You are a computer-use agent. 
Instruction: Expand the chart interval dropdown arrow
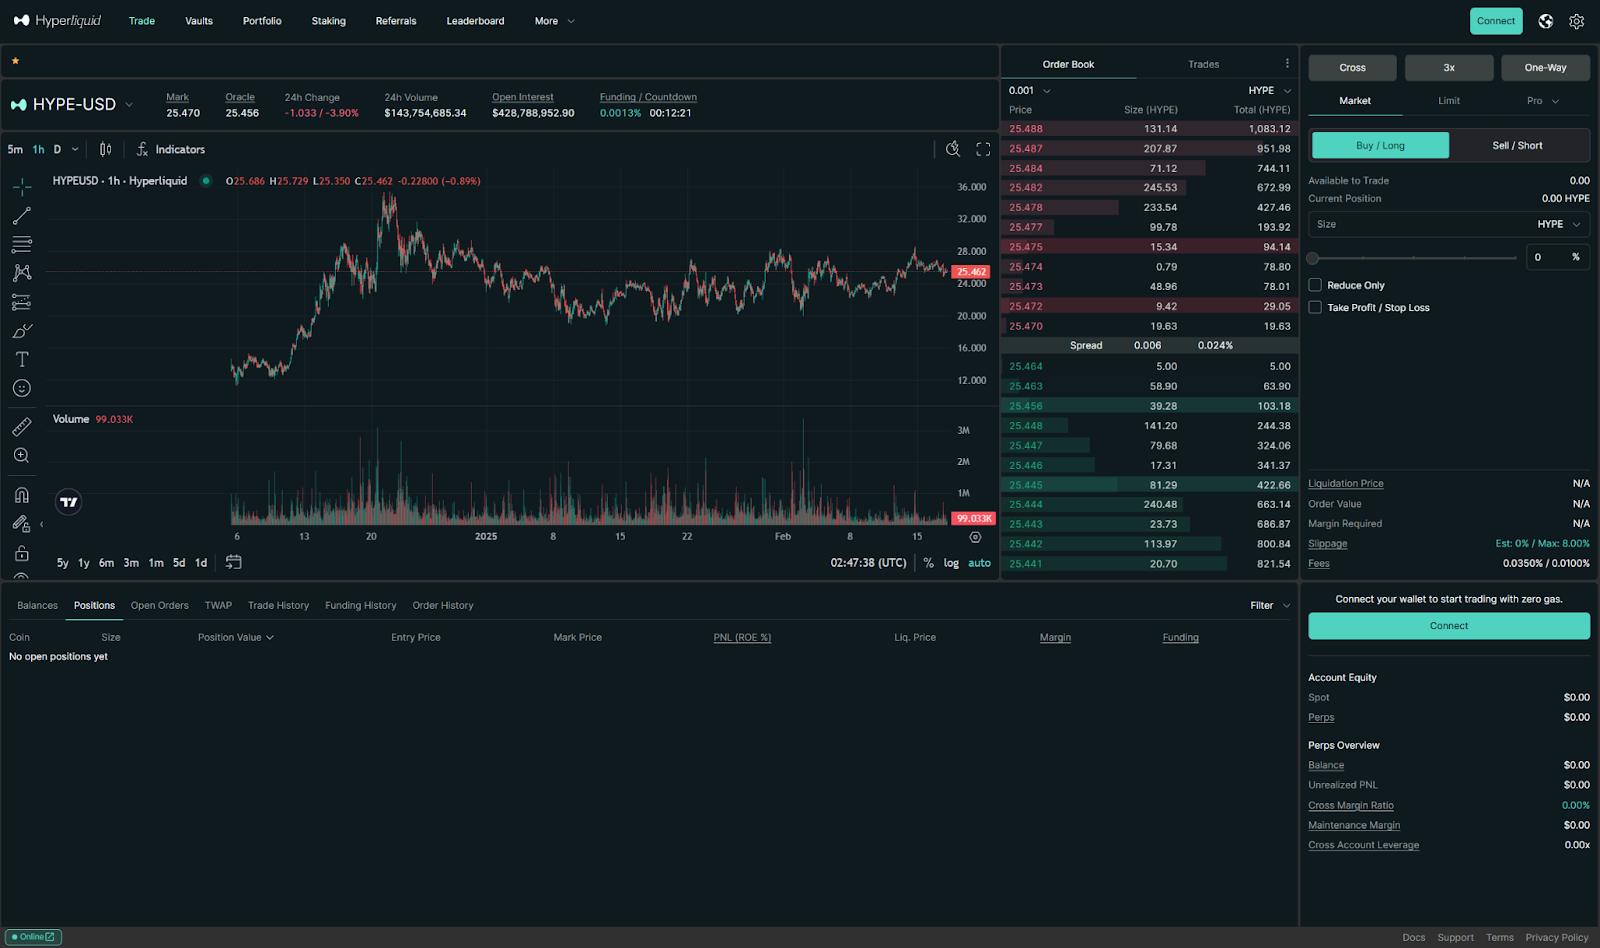75,149
